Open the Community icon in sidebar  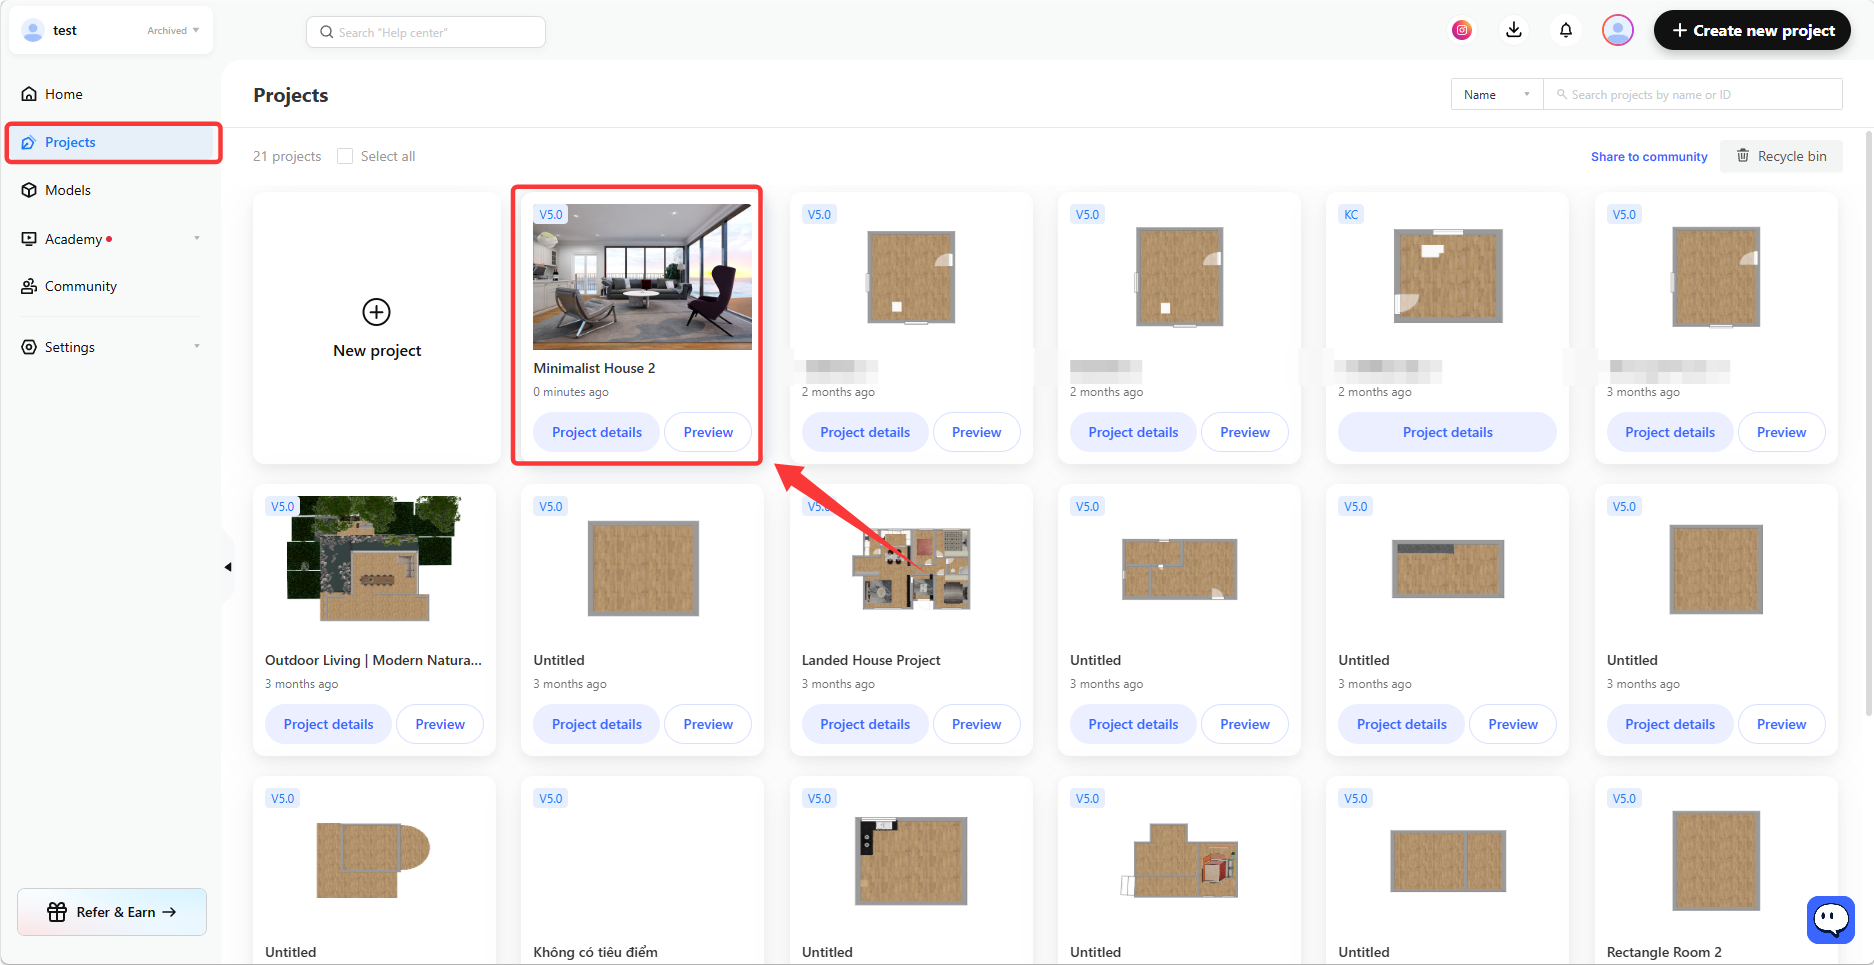point(29,286)
